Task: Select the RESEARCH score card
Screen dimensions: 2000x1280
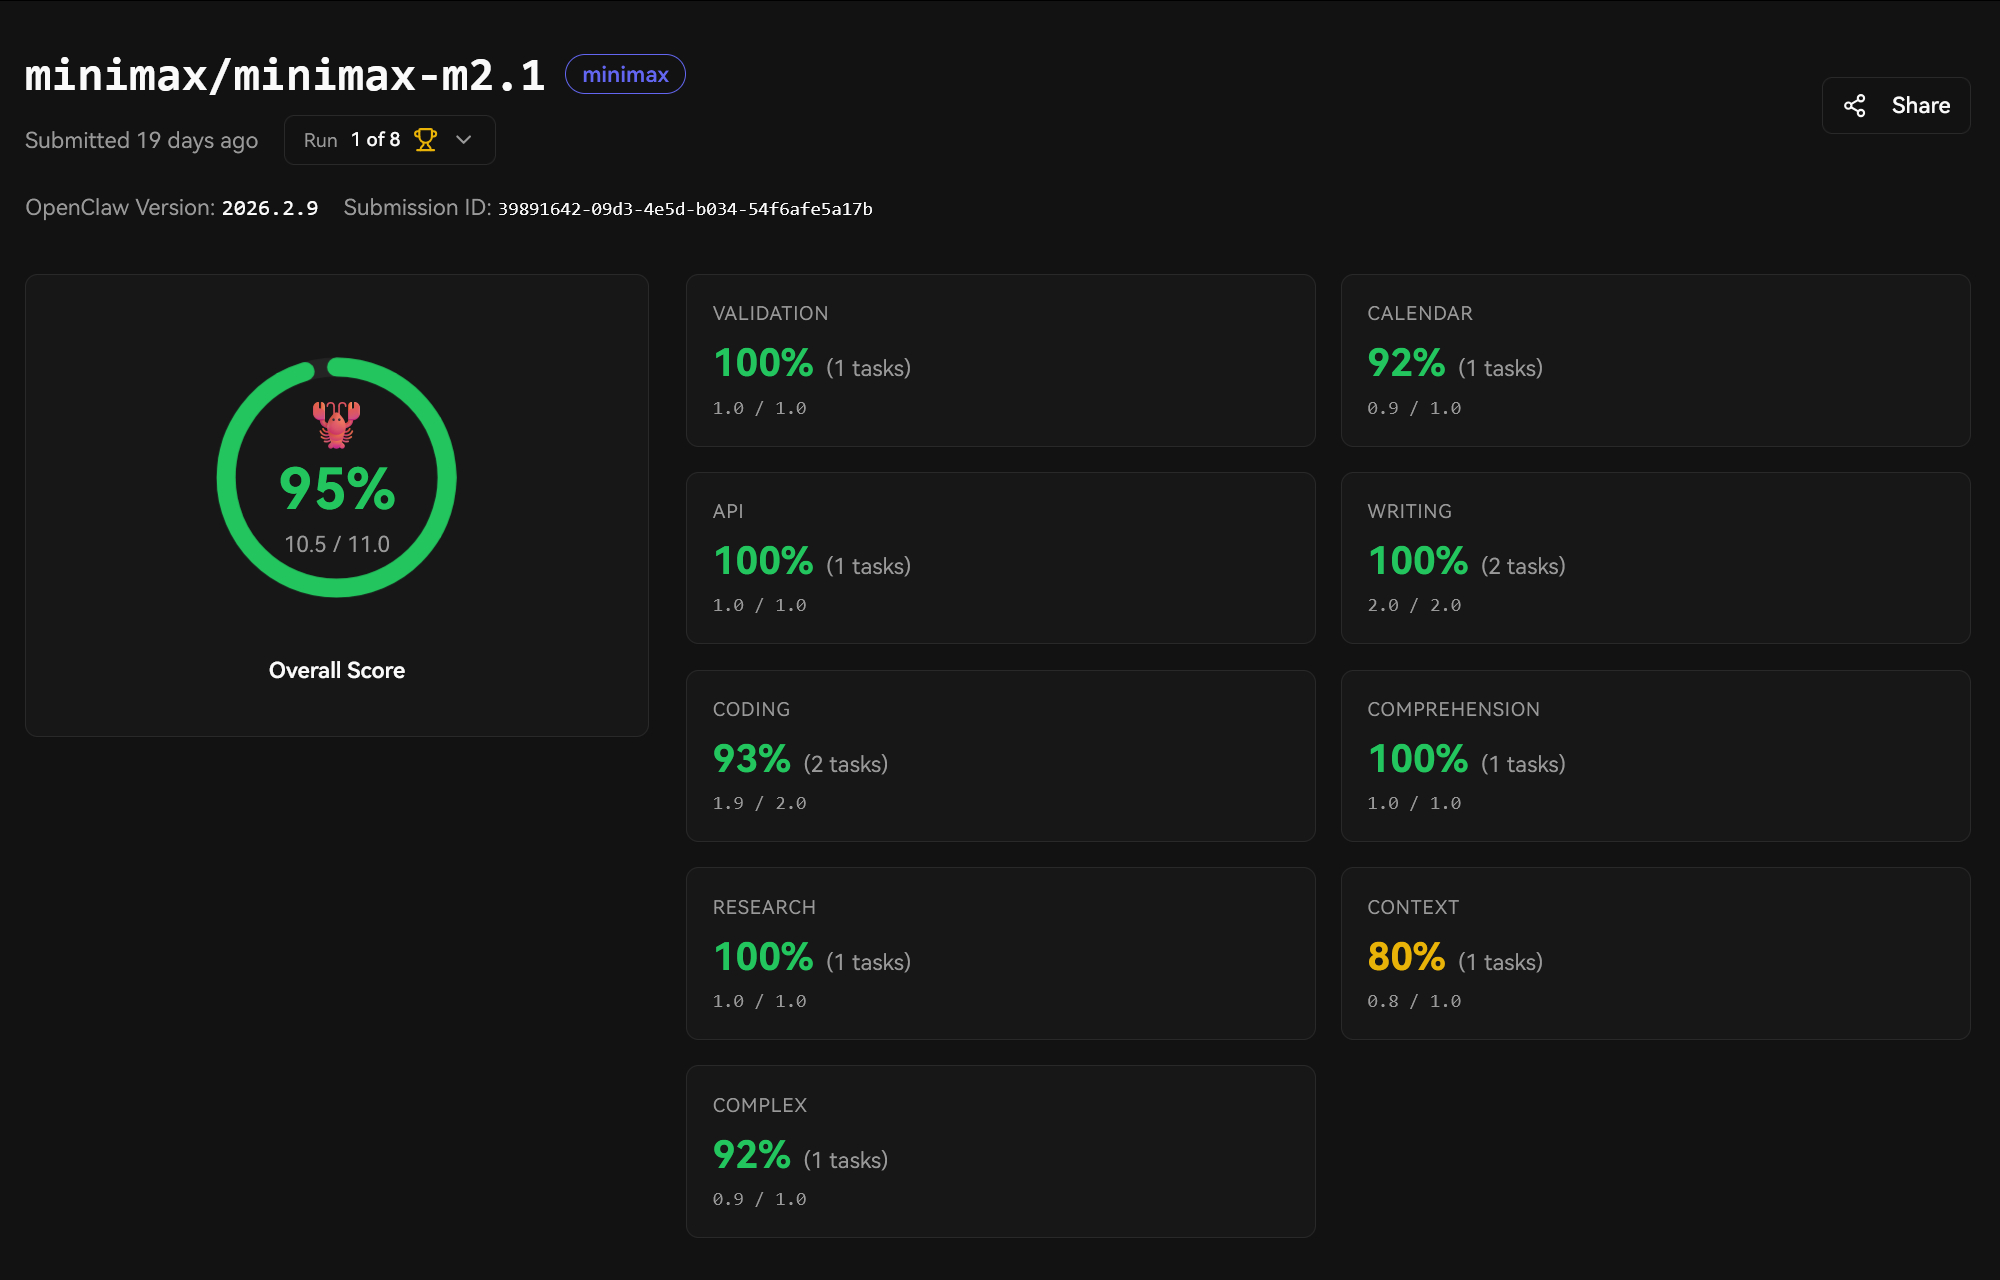Action: point(1000,953)
